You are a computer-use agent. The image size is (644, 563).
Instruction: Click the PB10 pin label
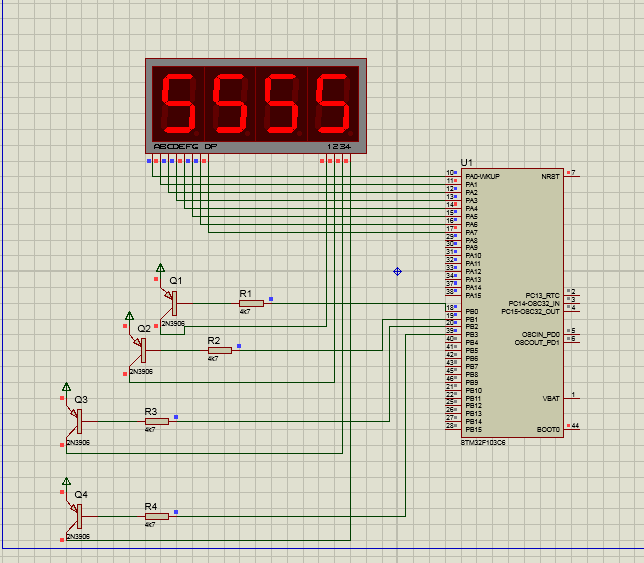(474, 391)
